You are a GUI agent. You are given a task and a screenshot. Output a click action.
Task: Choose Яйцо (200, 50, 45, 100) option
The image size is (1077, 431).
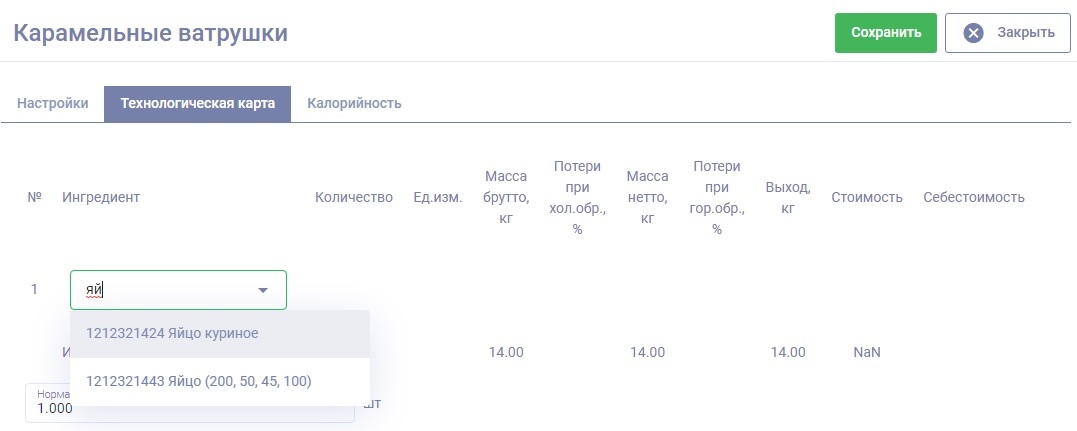199,381
